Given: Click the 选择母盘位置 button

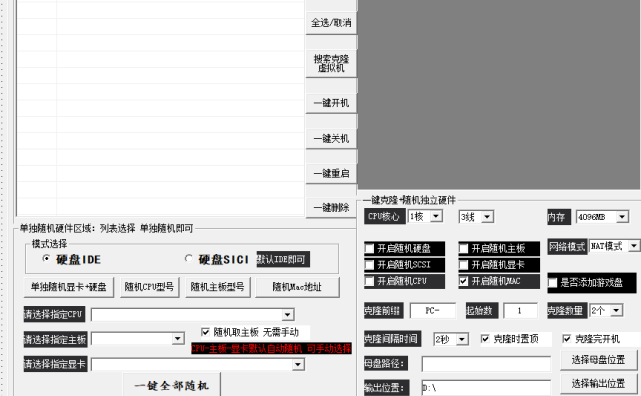Looking at the screenshot, I should click(598, 360).
